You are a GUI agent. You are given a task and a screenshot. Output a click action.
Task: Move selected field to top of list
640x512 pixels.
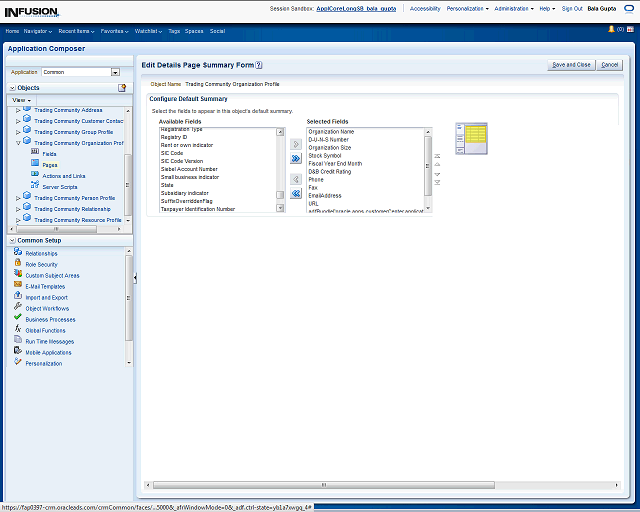coord(437,156)
